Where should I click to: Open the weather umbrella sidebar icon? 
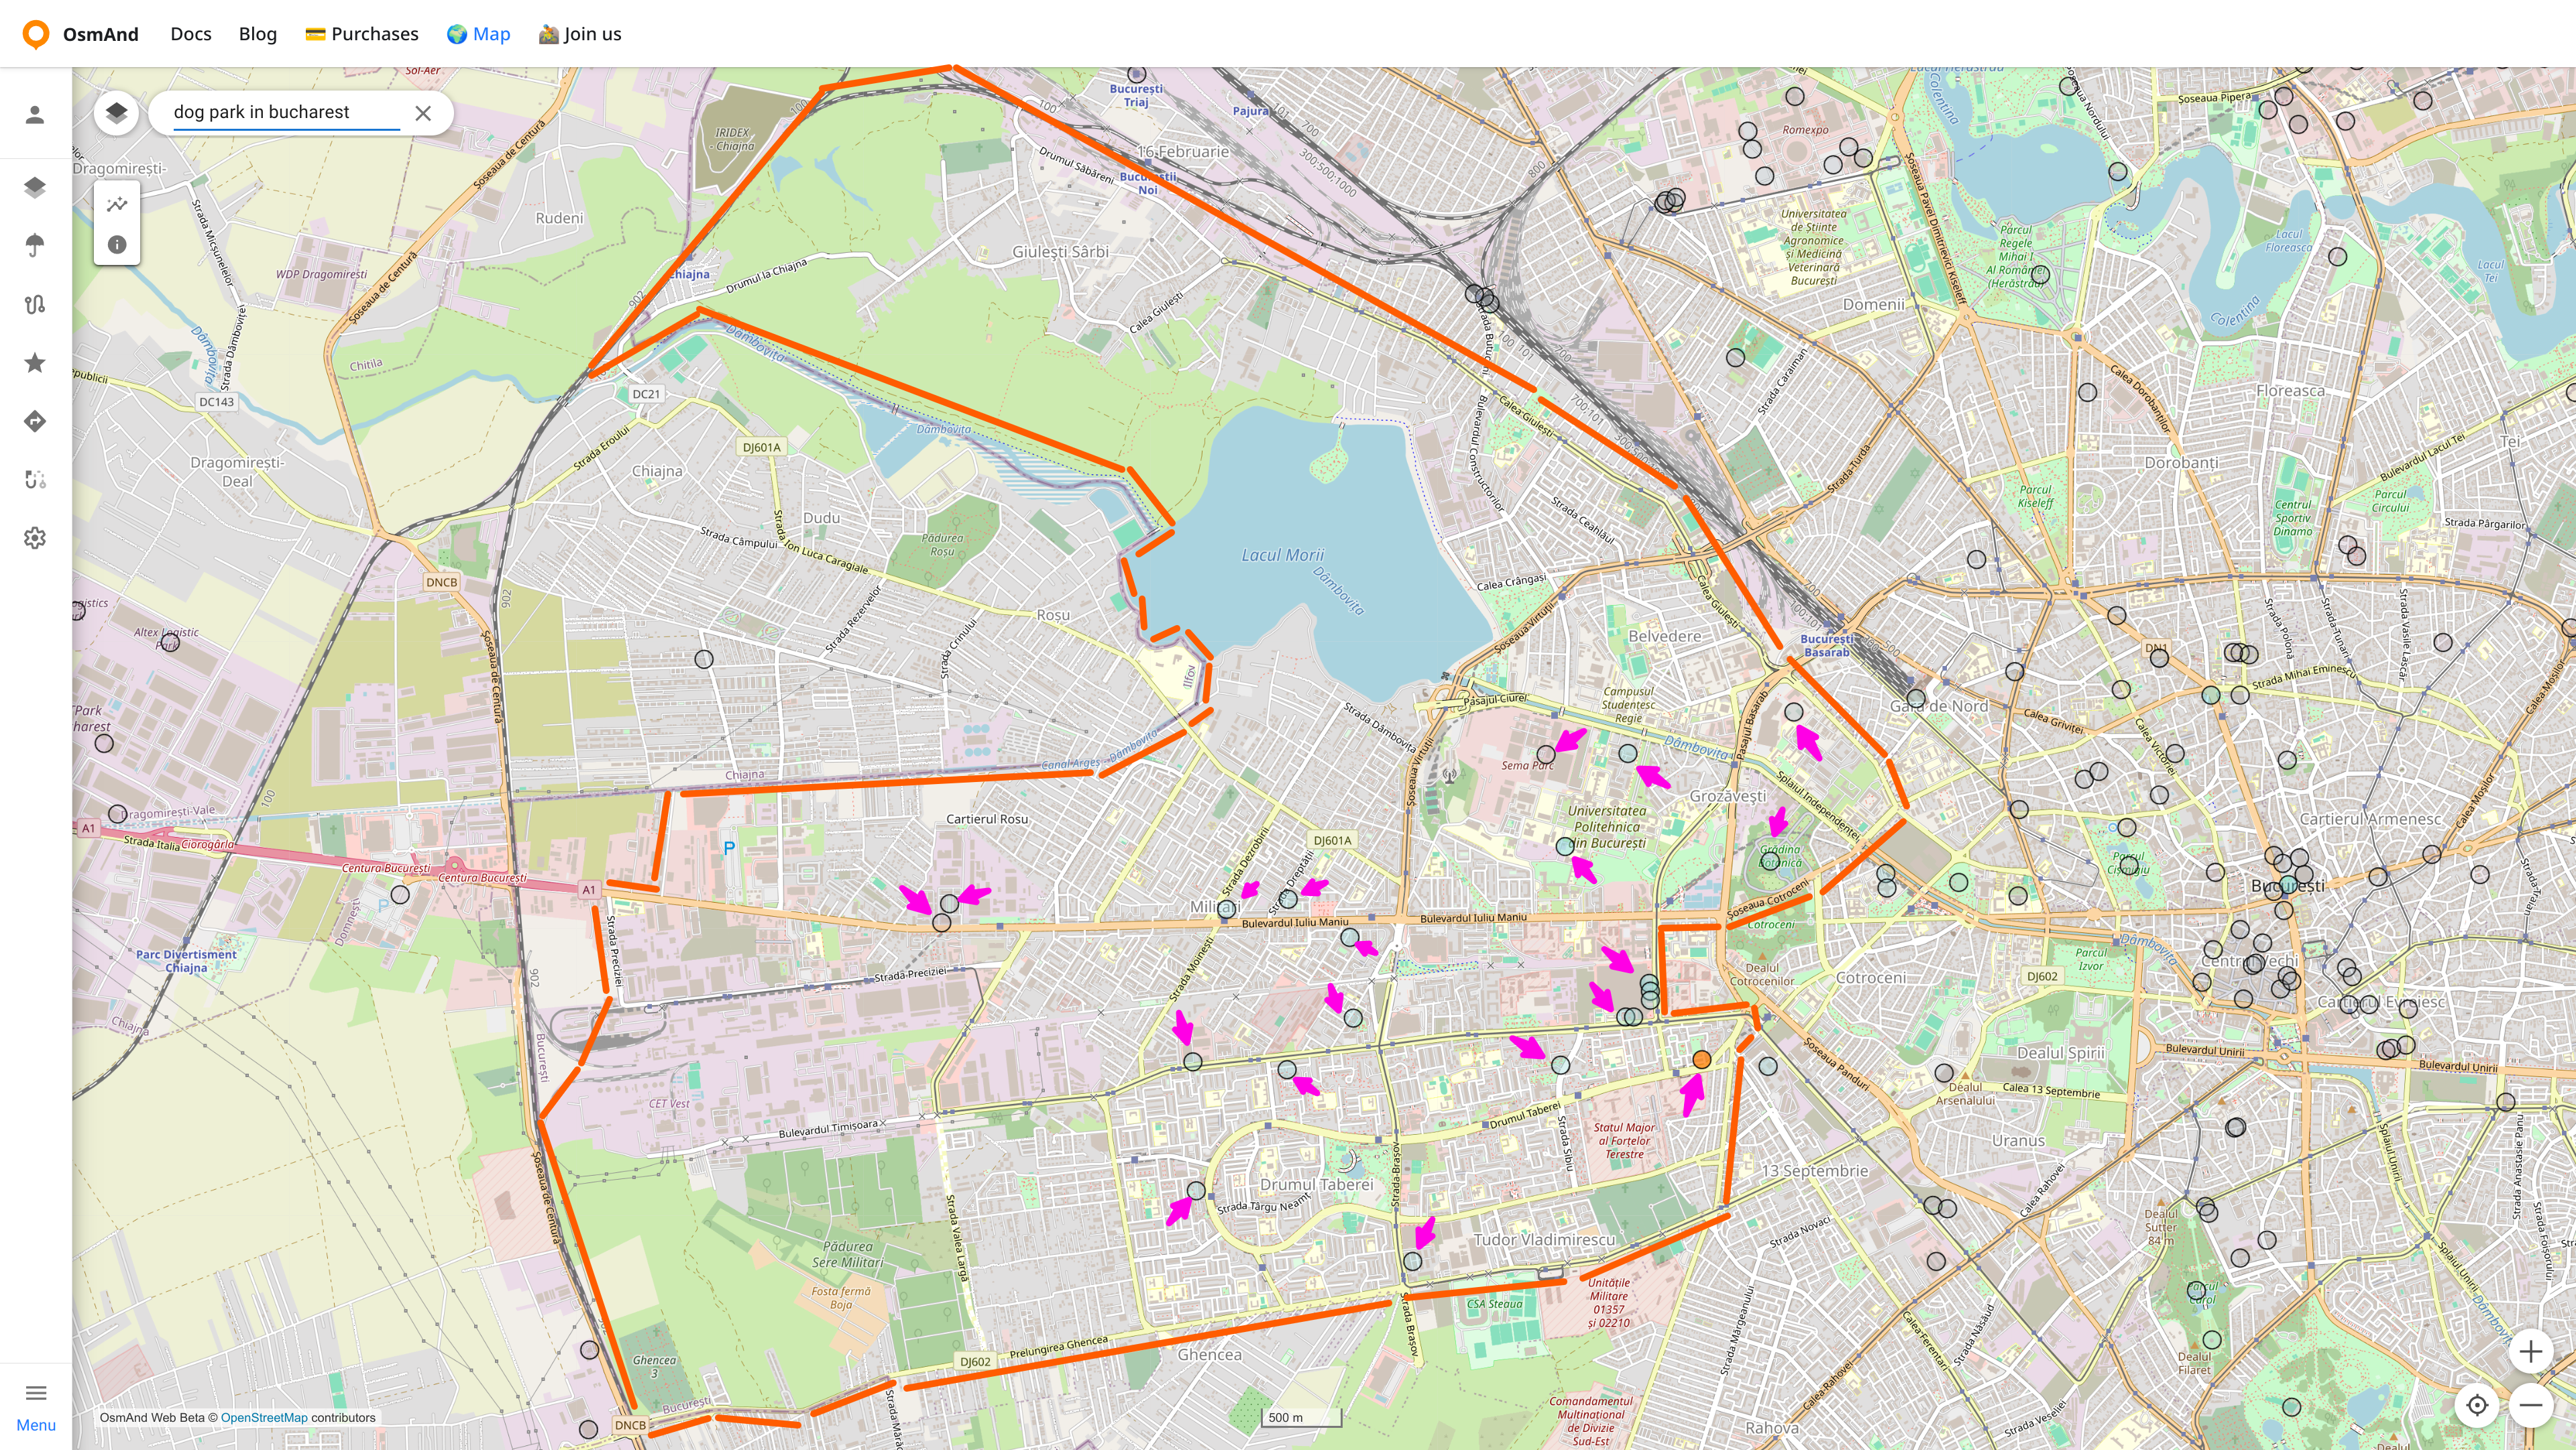tap(35, 245)
